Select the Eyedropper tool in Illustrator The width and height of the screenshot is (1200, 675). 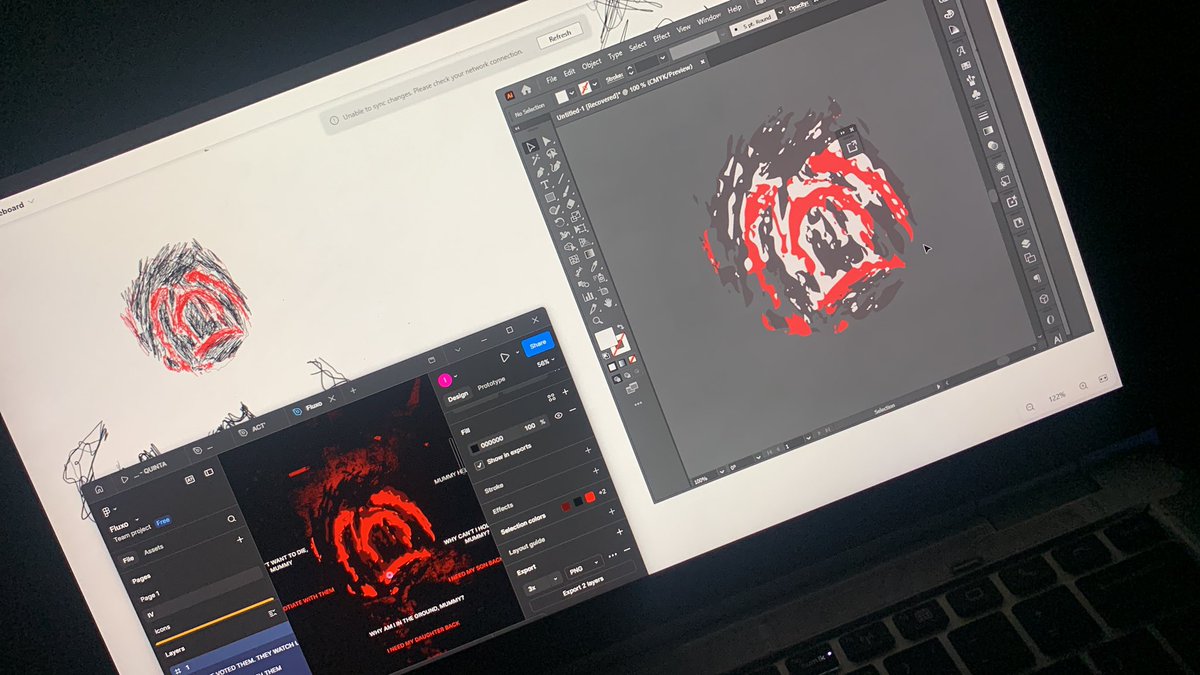(595, 266)
